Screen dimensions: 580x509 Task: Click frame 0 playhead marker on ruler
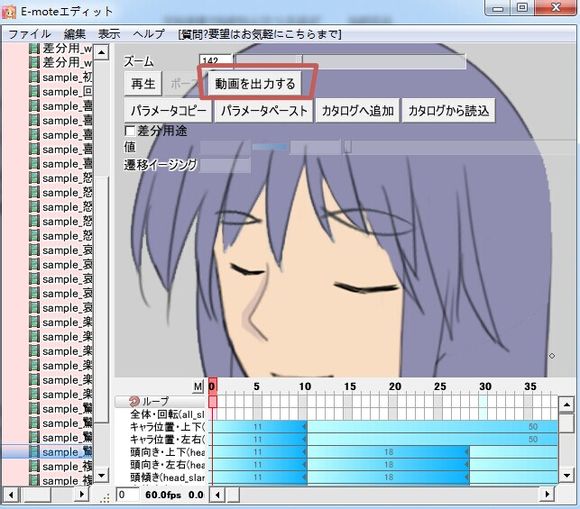point(213,386)
